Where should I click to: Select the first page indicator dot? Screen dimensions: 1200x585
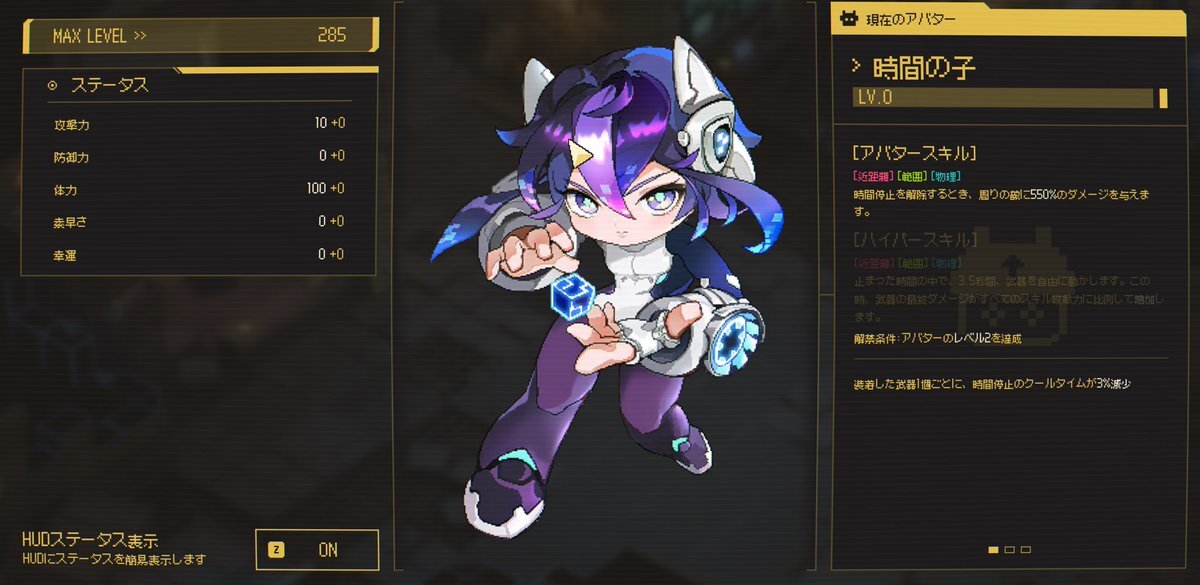(x=993, y=549)
